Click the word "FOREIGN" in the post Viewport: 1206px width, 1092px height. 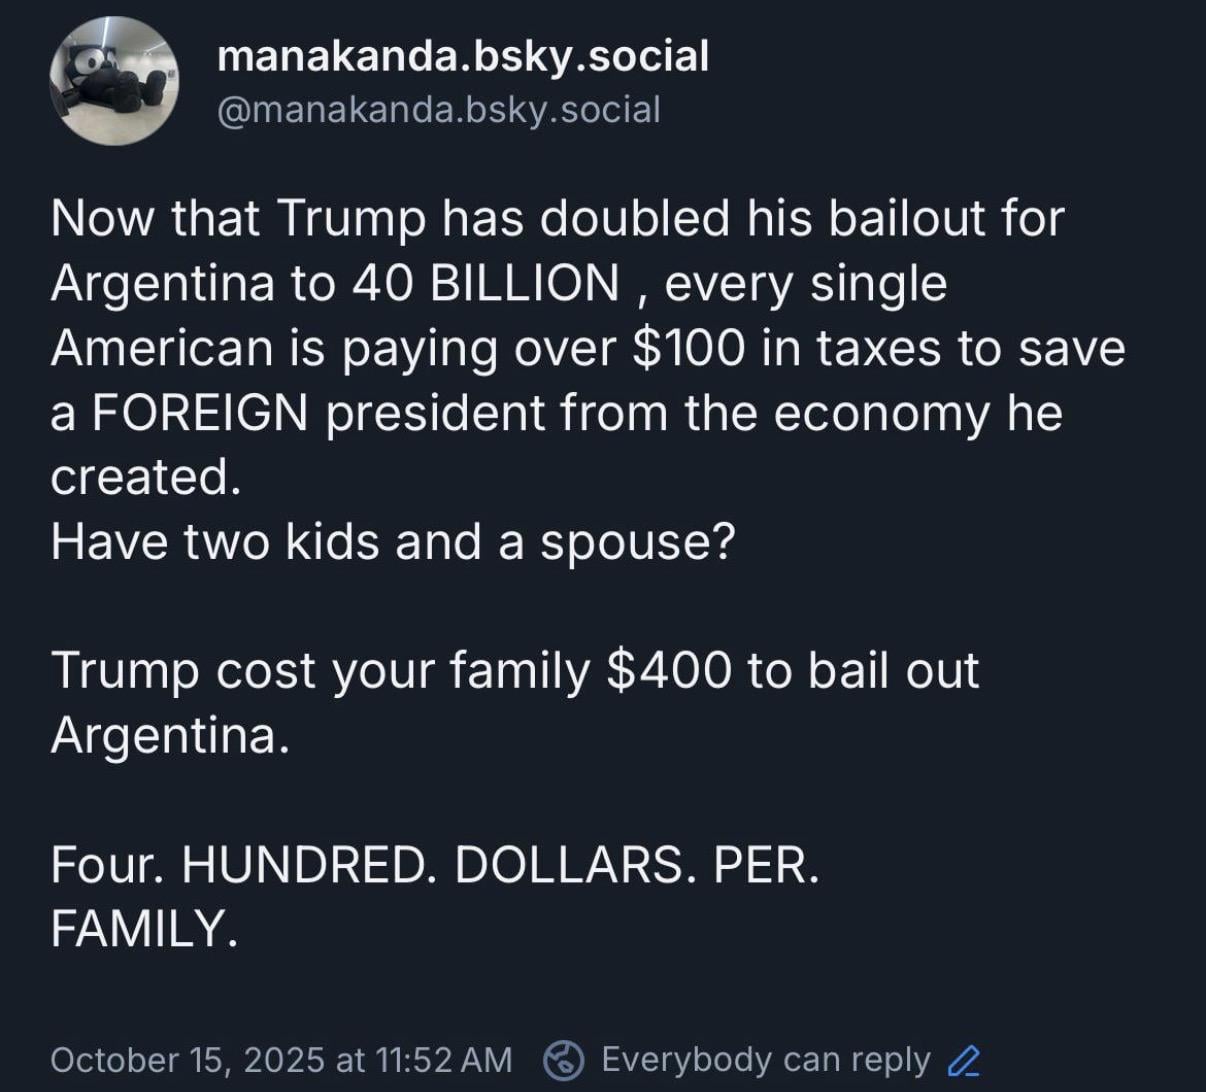click(x=199, y=412)
